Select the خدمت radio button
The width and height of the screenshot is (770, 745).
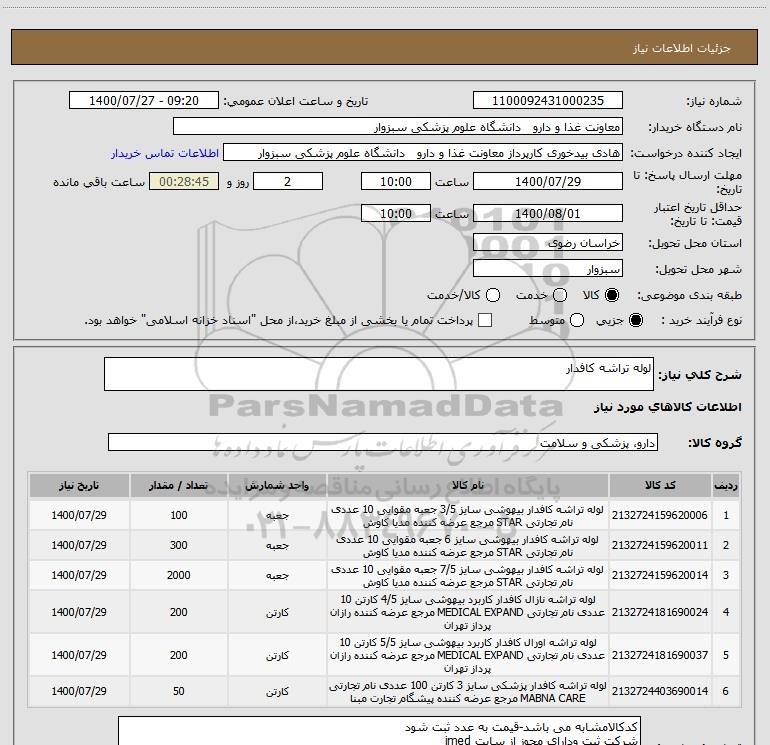(560, 295)
